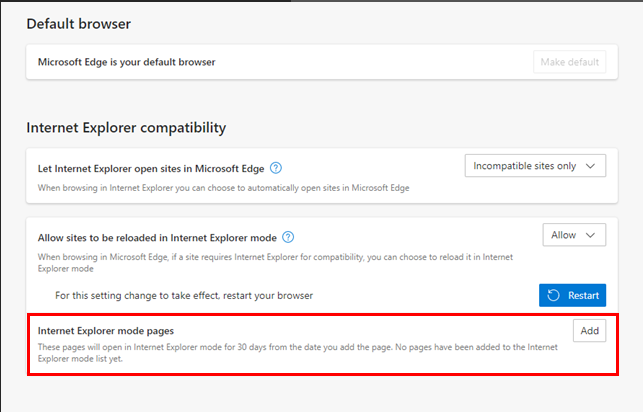
Task: Click description under Let Internet Explorer open sites
Action: pos(223,188)
